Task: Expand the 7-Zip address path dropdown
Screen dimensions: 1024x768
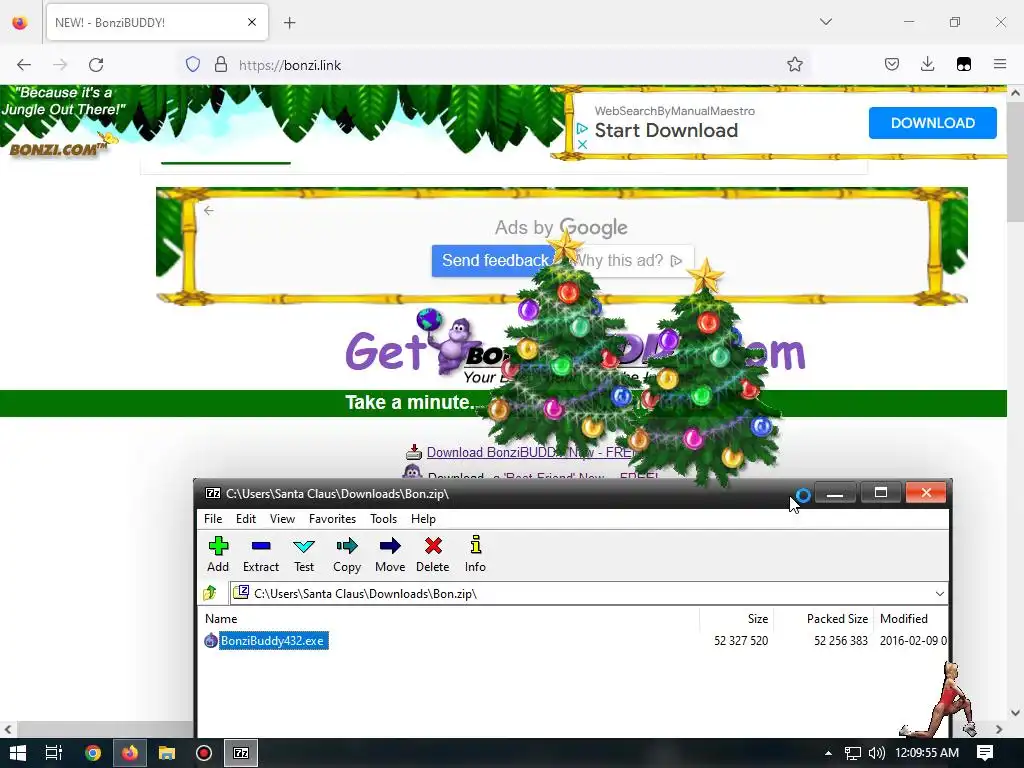Action: (939, 594)
